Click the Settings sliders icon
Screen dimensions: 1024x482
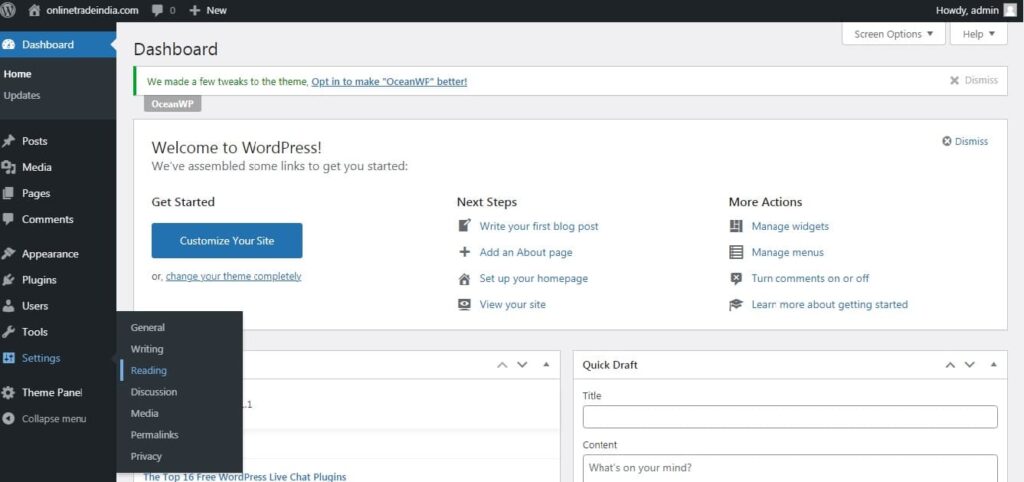pos(8,358)
